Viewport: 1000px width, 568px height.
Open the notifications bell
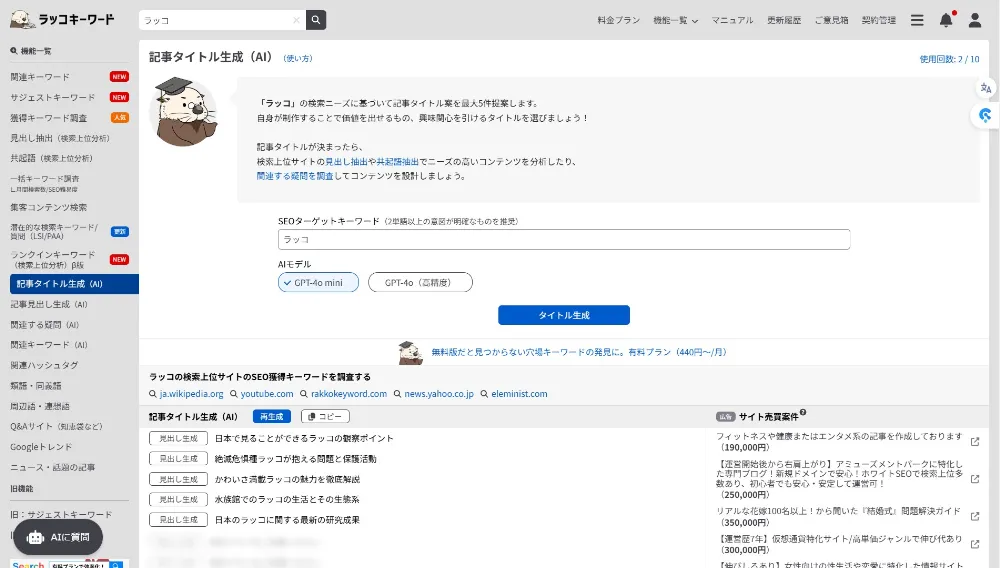coord(946,20)
